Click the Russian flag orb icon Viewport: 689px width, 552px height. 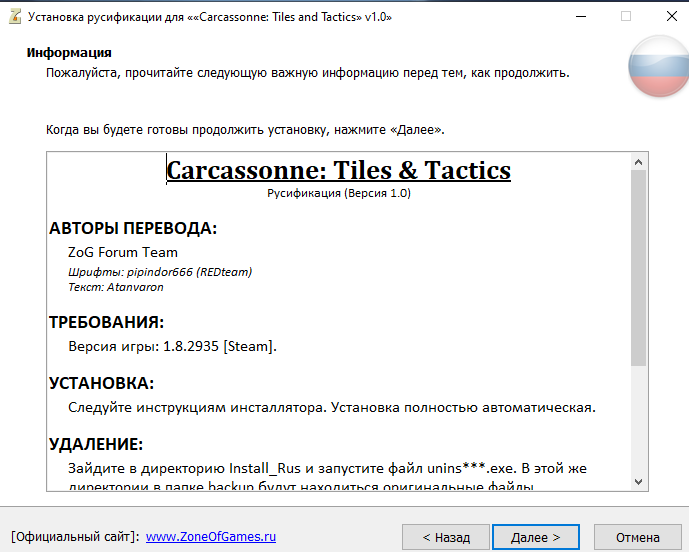[658, 66]
